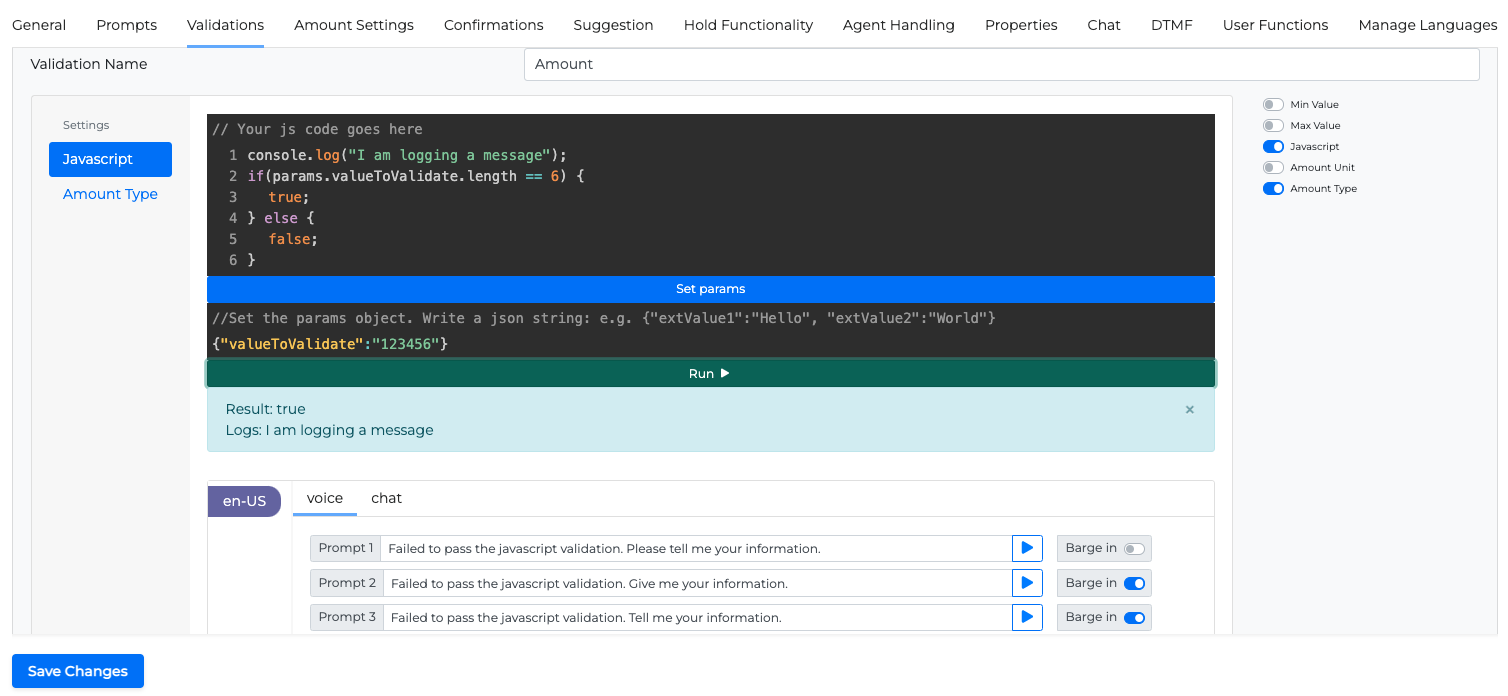The height and width of the screenshot is (696, 1508).
Task: Disable the Javascript validation toggle
Action: click(1273, 147)
